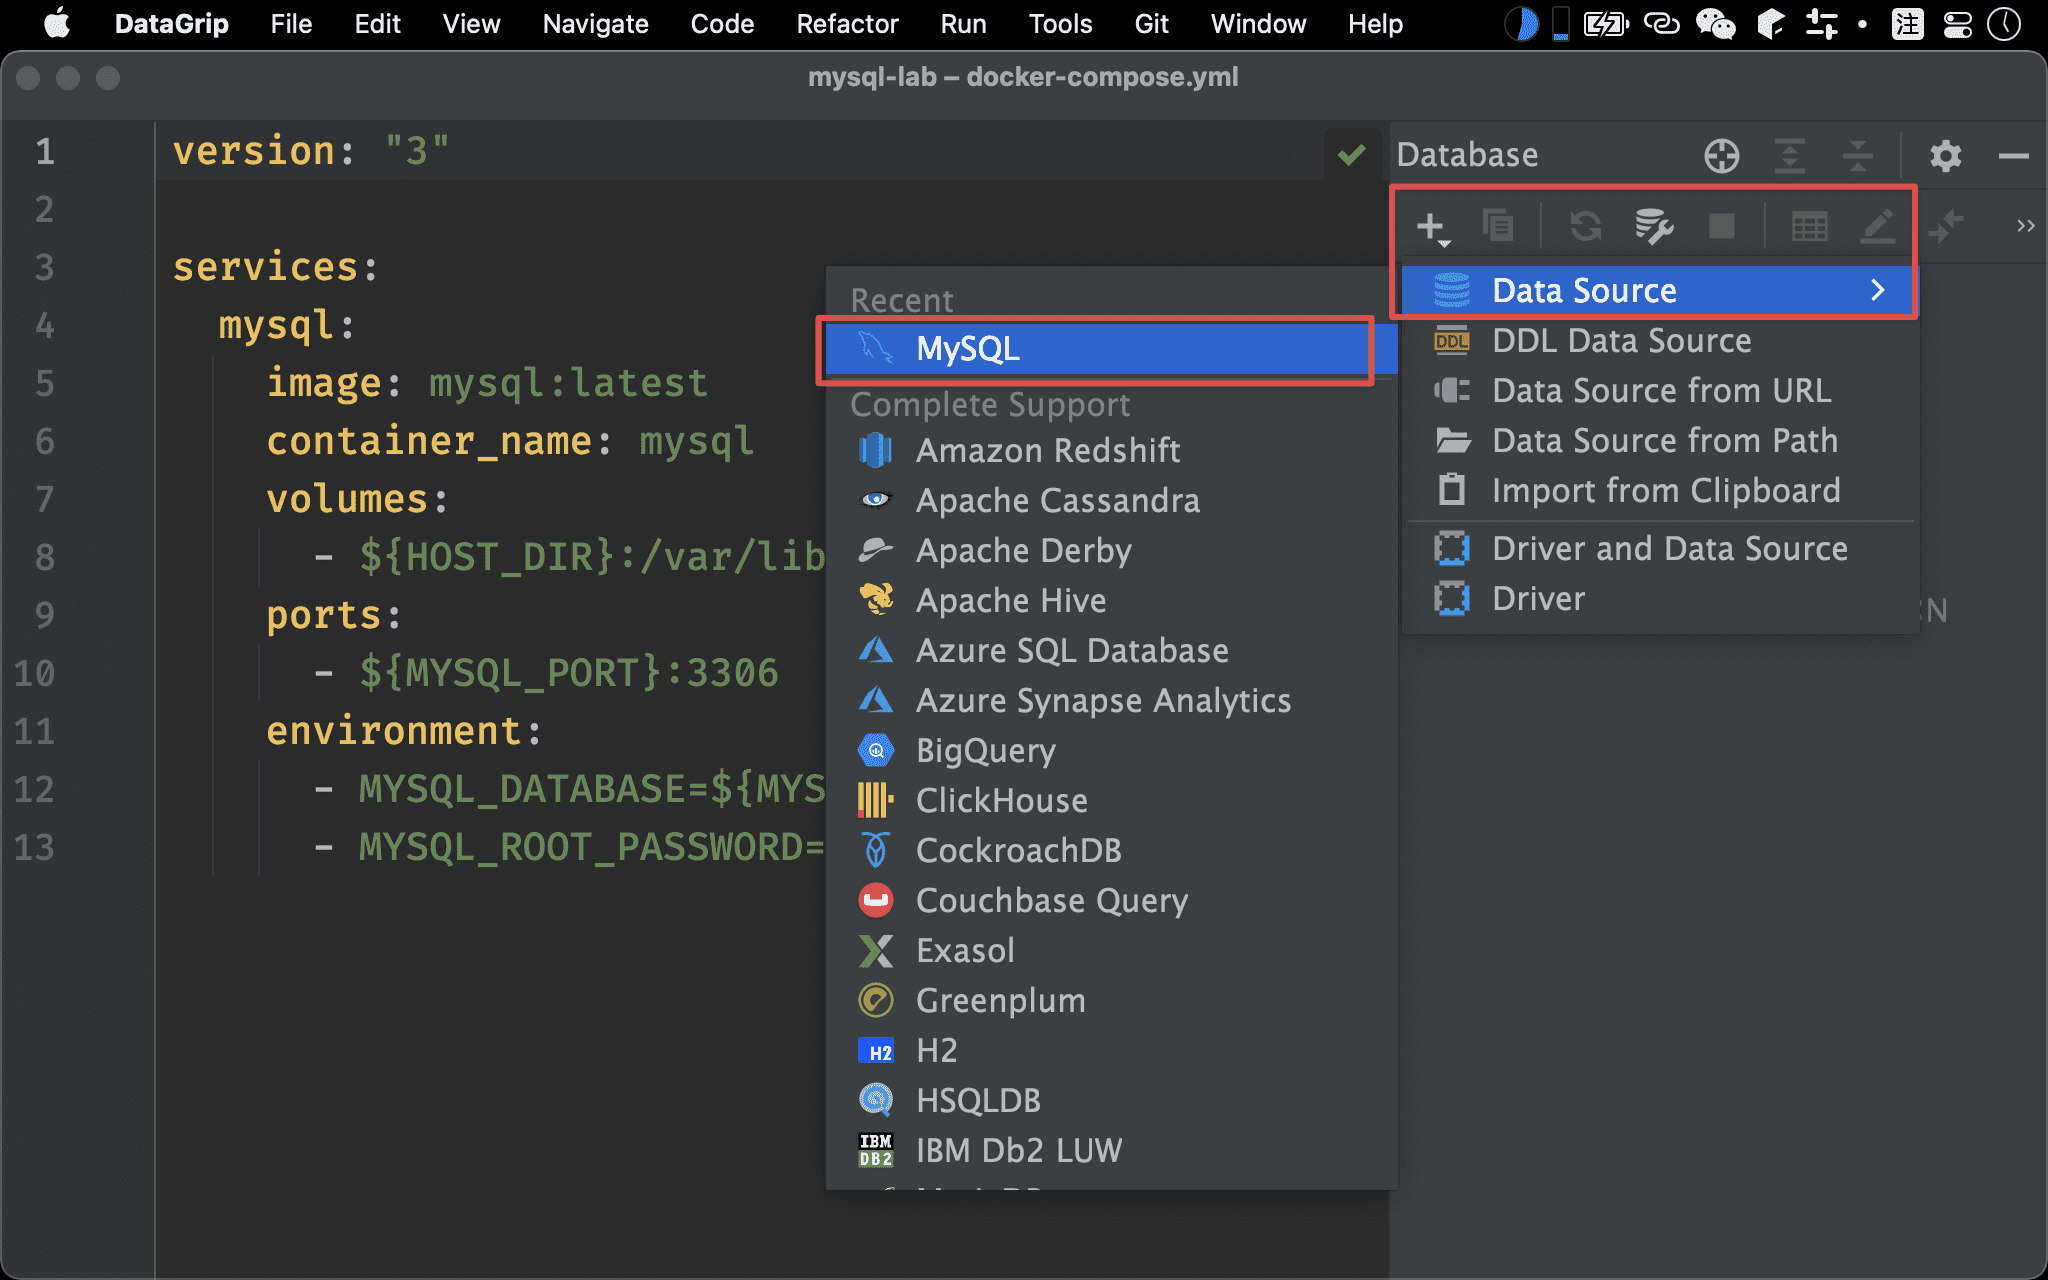
Task: Open the Git menu
Action: [1151, 24]
